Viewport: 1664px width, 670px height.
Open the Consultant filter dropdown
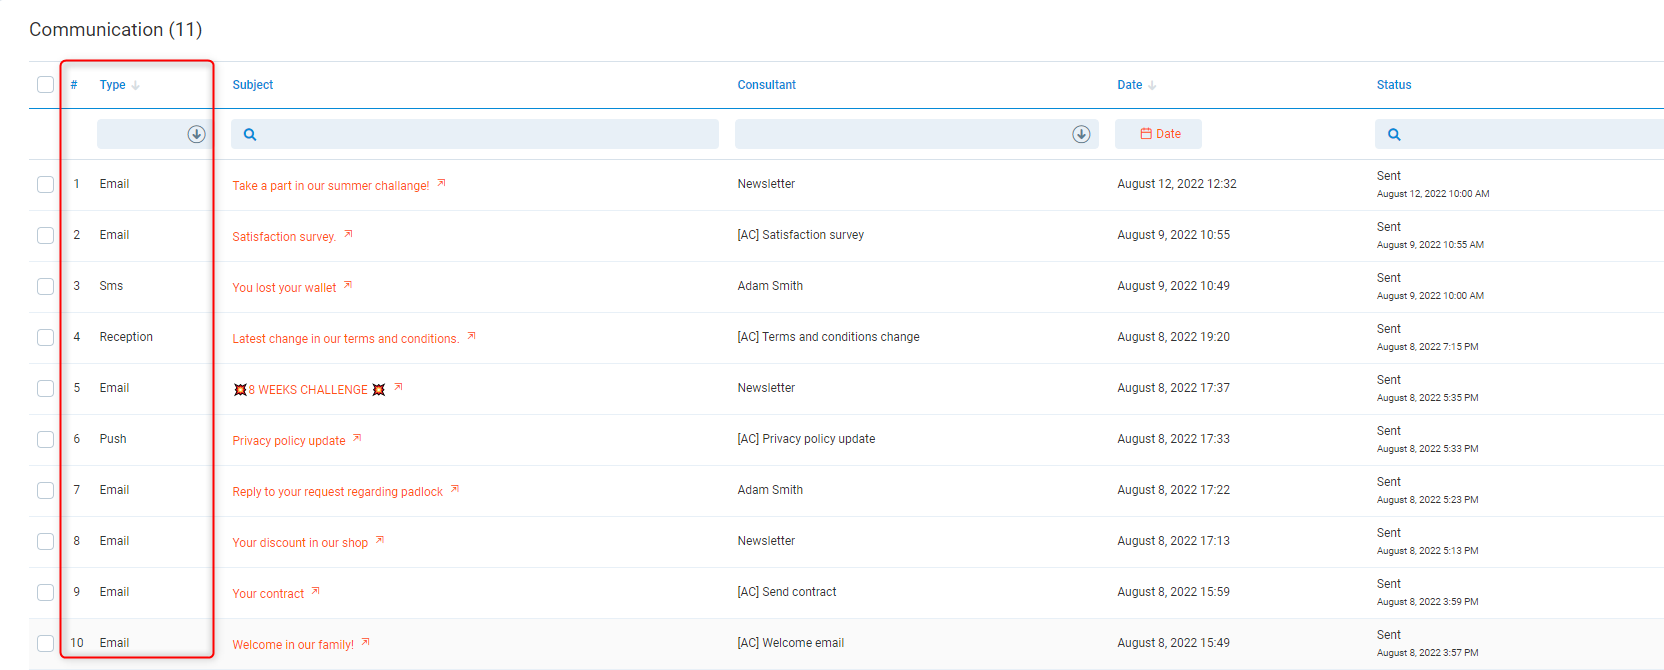click(1081, 134)
